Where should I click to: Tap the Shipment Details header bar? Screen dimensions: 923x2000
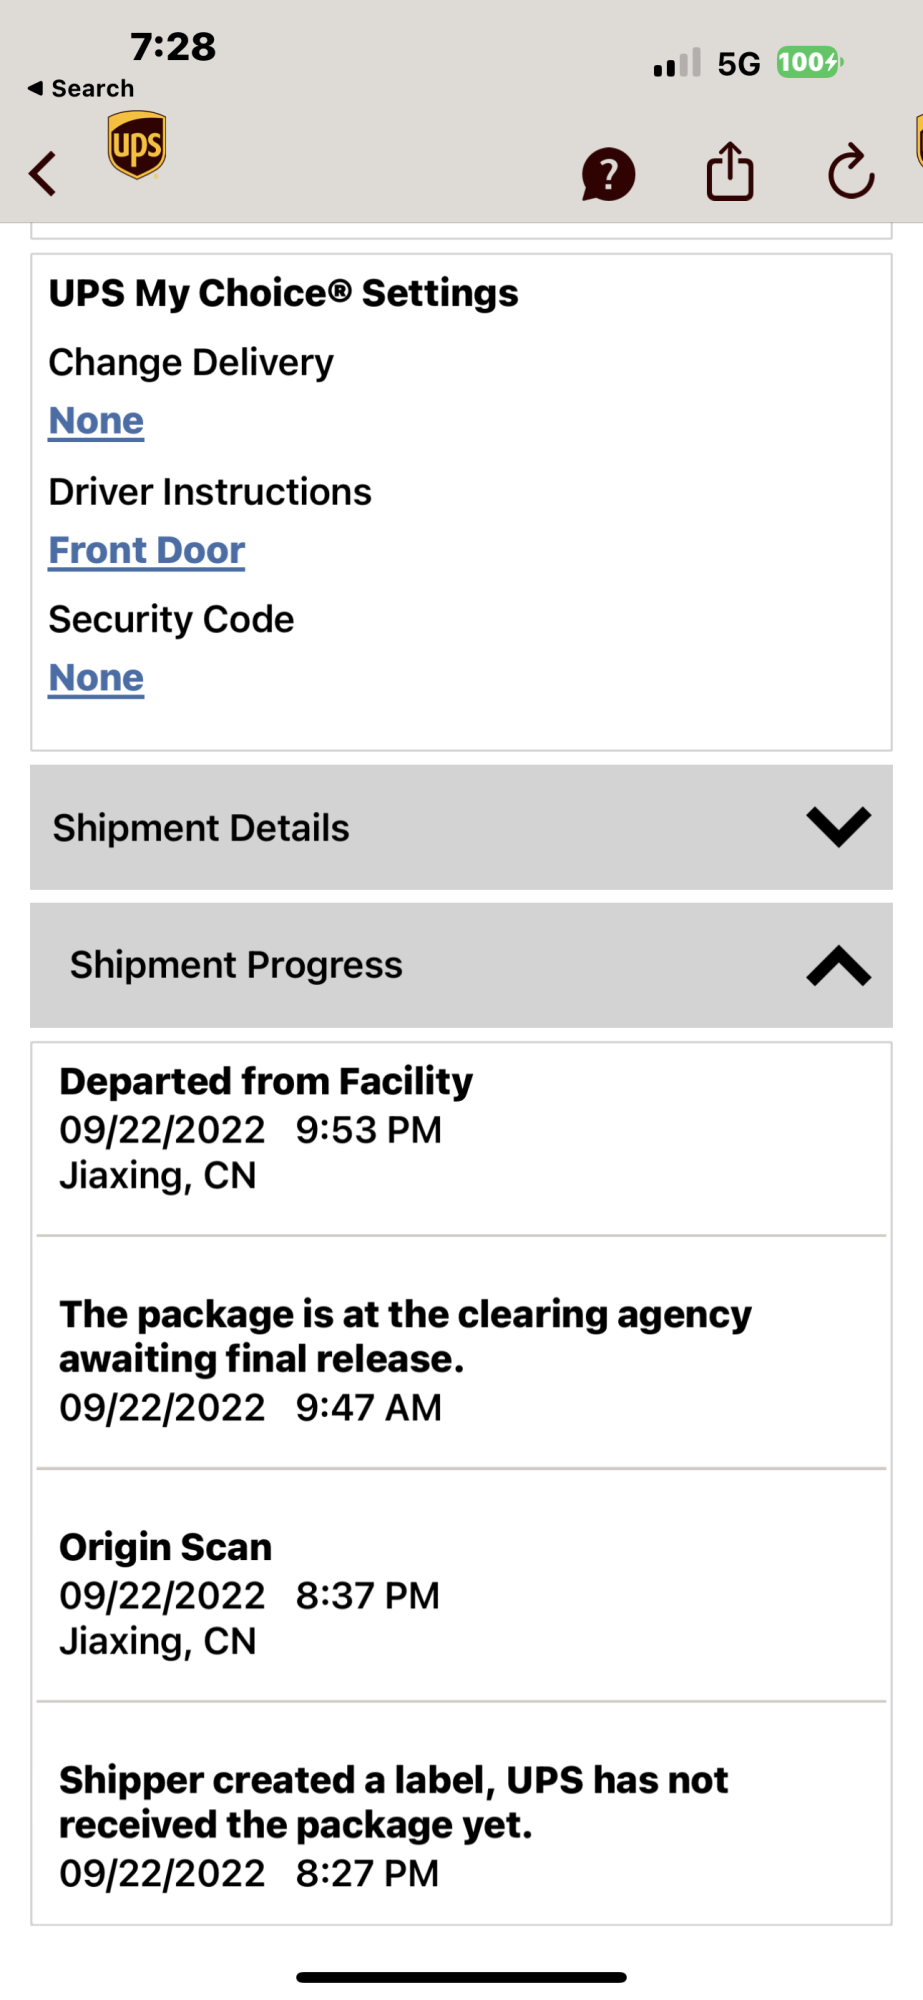click(461, 827)
